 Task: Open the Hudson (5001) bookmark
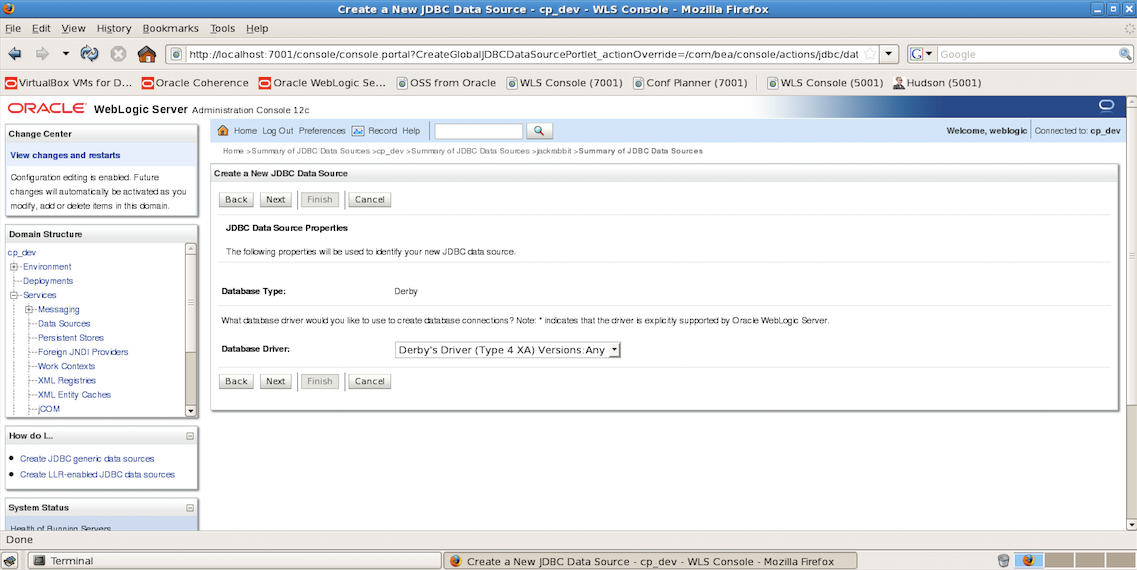pyautogui.click(x=936, y=83)
